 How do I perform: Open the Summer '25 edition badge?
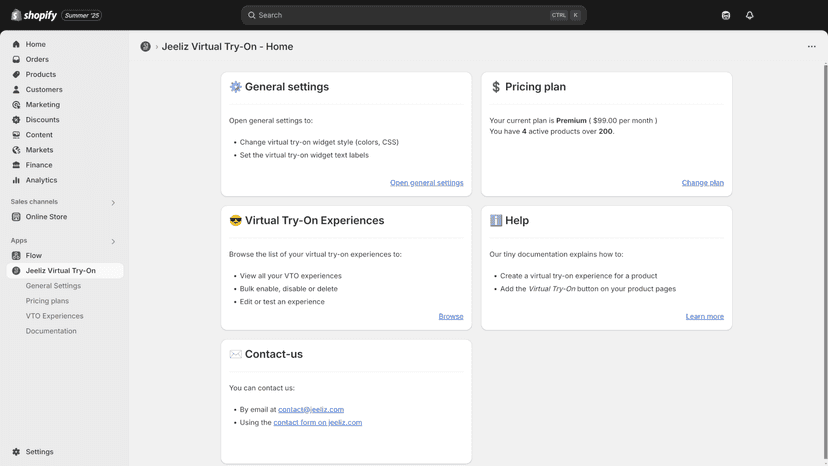pos(82,15)
